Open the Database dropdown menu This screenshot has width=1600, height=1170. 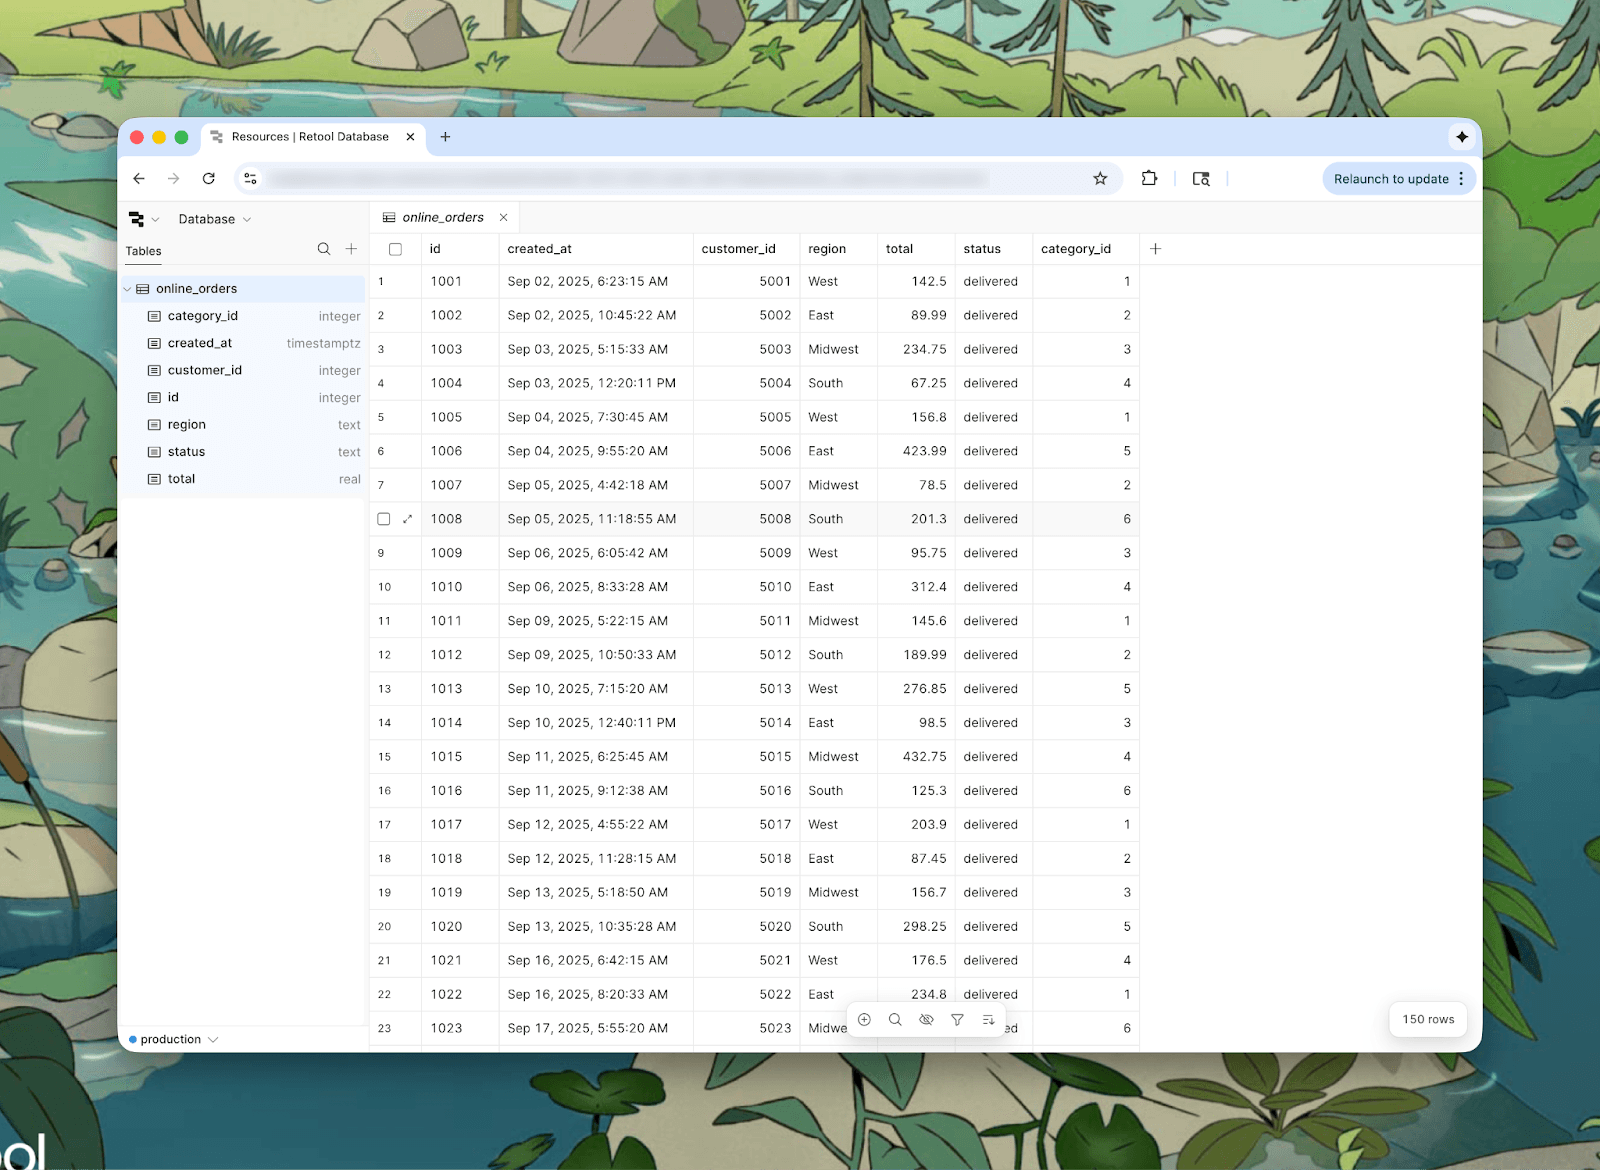pos(214,219)
